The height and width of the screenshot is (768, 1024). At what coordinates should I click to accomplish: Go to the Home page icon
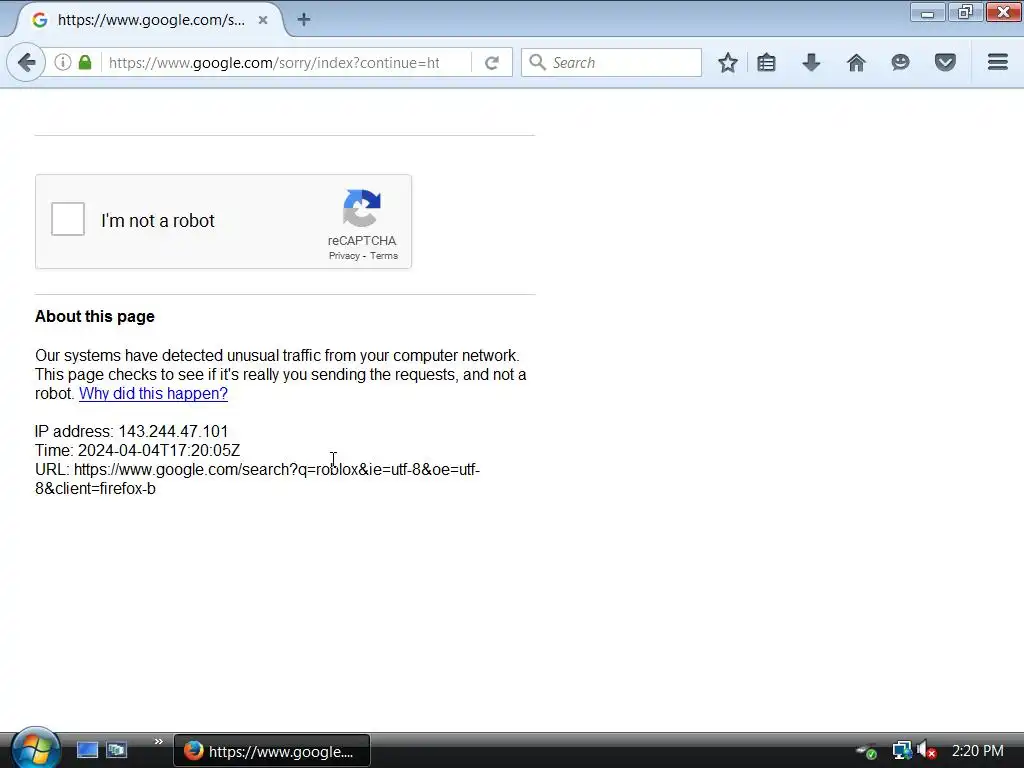point(856,63)
